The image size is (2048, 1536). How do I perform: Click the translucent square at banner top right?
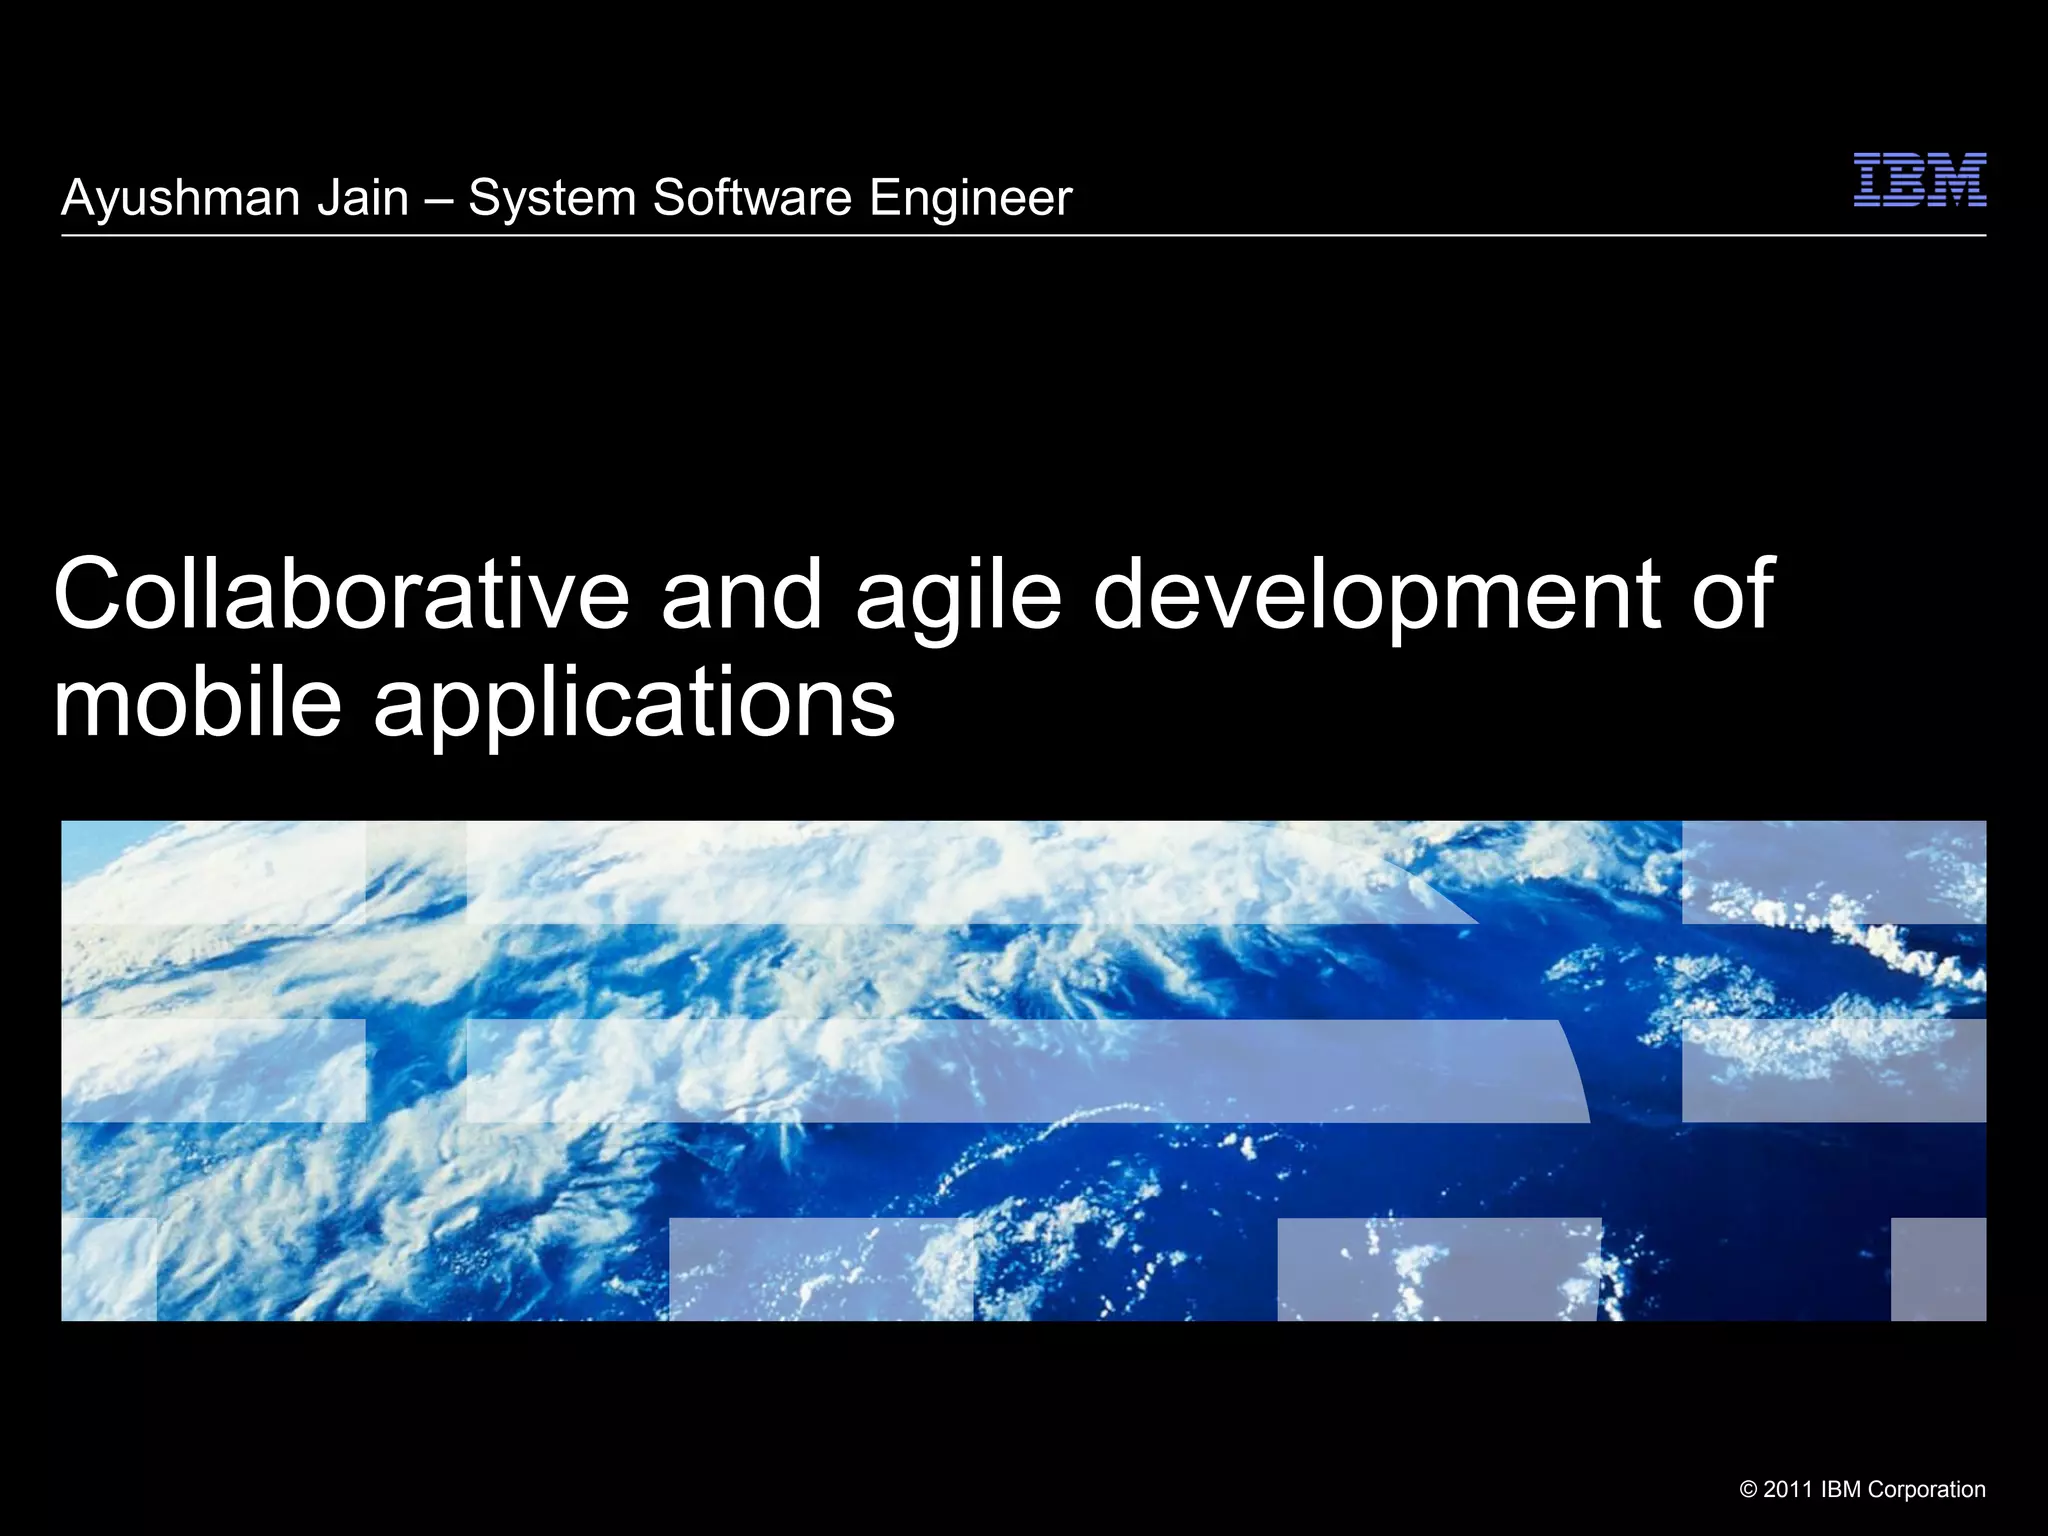tap(1833, 872)
